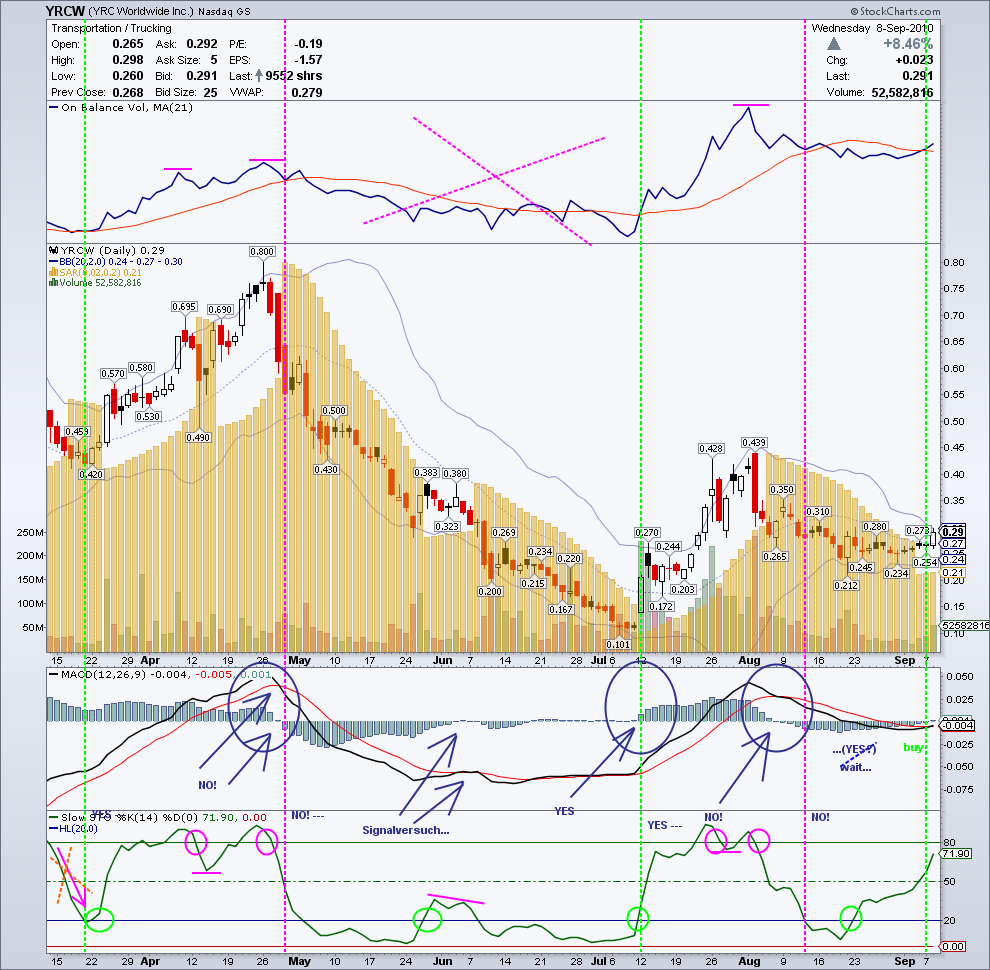Screen dimensions: 990x970
Task: Click the Ask price 0.292
Action: [202, 44]
